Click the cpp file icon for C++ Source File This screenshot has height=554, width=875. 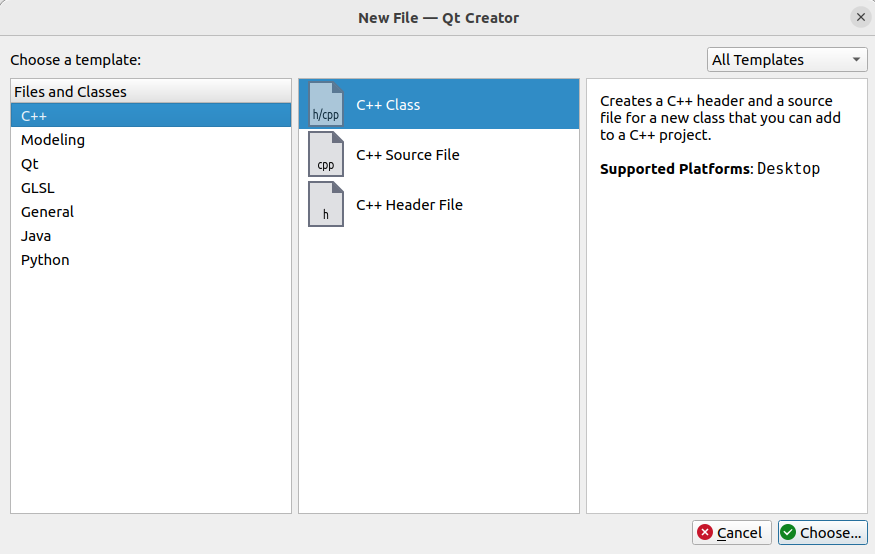[x=325, y=155]
